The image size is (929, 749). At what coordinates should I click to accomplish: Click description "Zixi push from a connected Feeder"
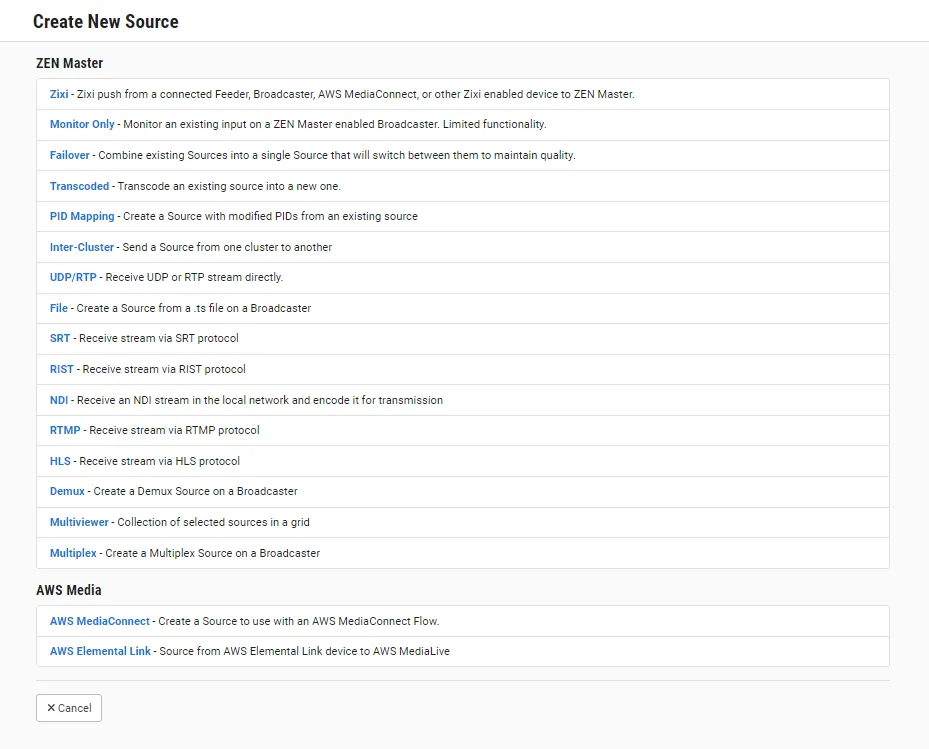[x=162, y=94]
